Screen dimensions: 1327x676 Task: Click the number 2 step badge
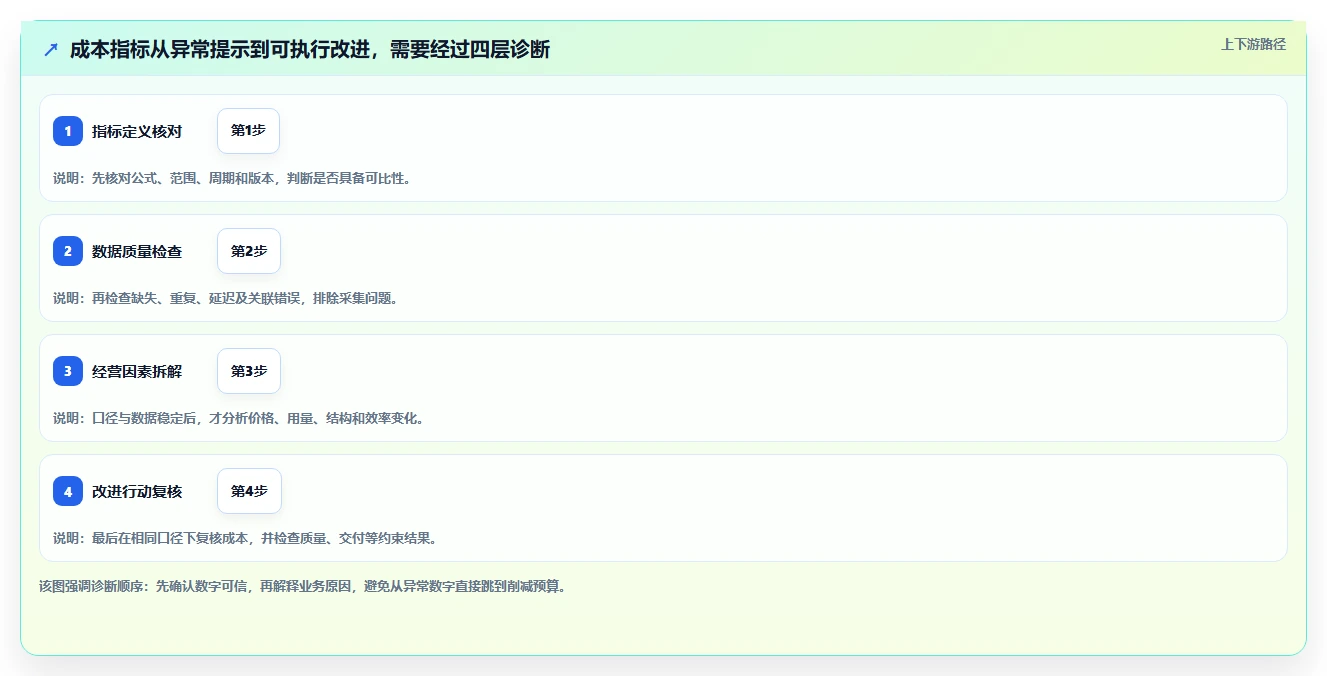(68, 251)
